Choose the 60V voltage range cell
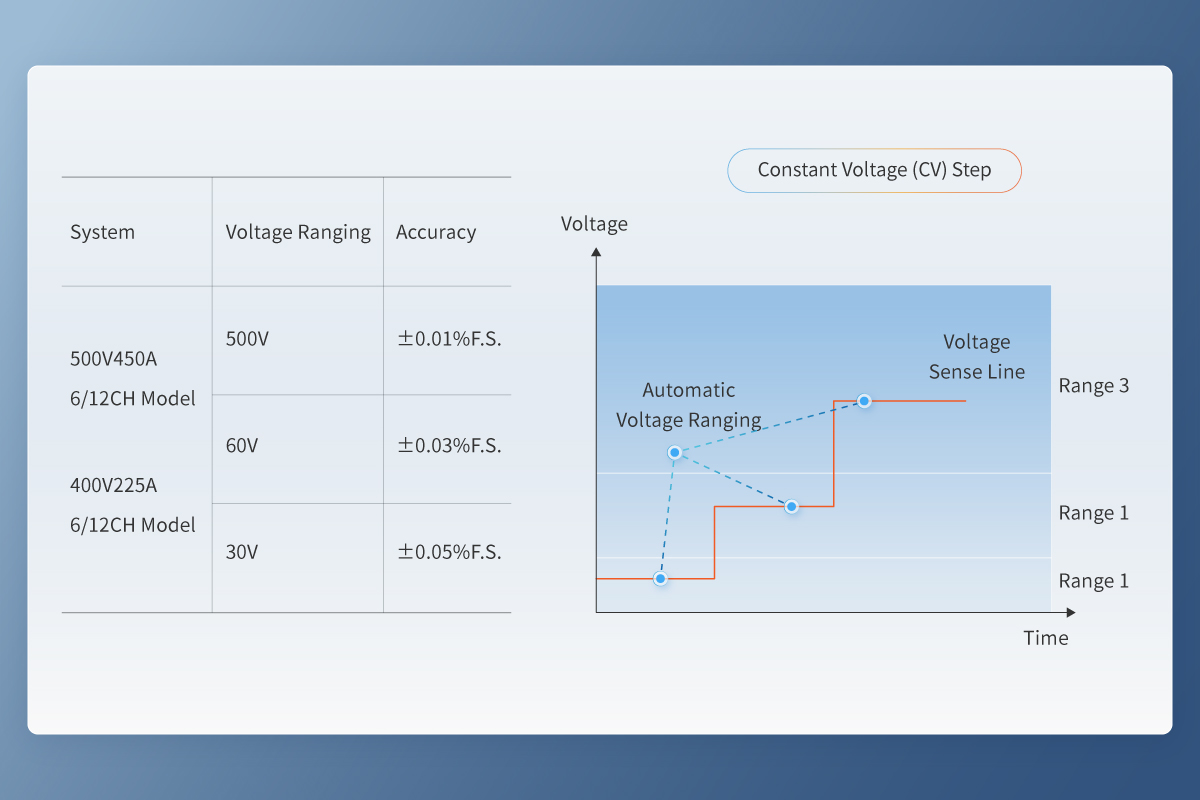 coord(242,446)
